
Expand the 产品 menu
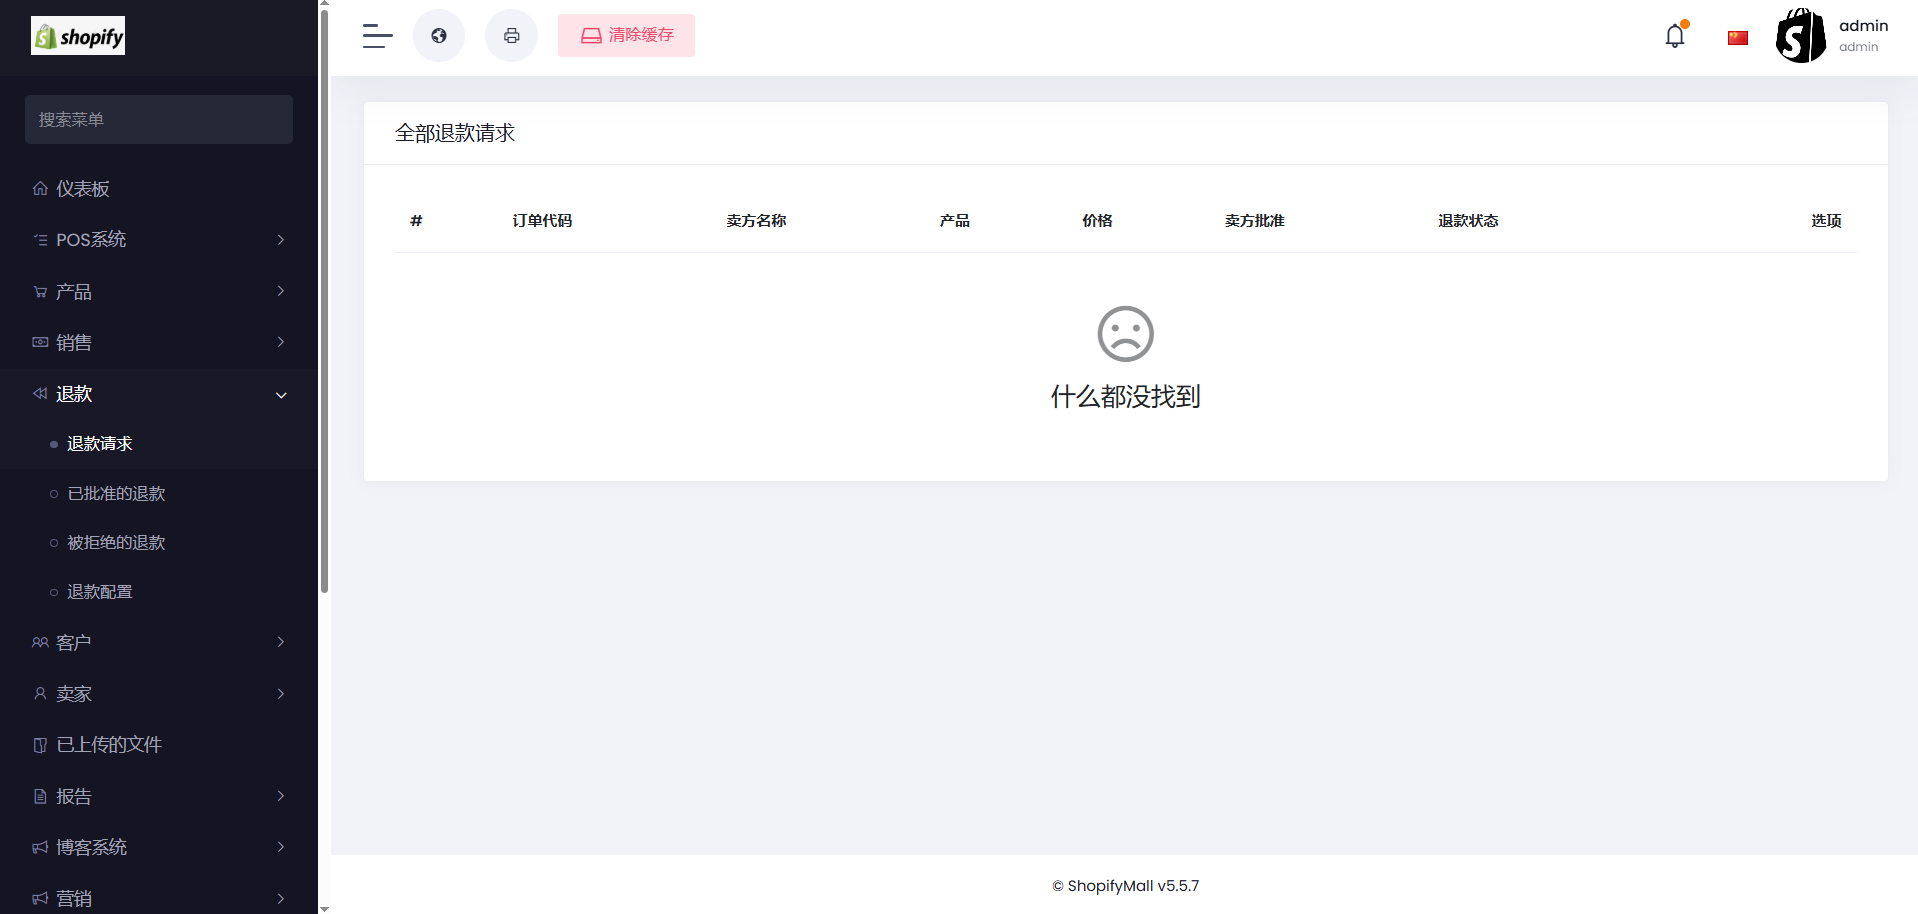coord(159,292)
